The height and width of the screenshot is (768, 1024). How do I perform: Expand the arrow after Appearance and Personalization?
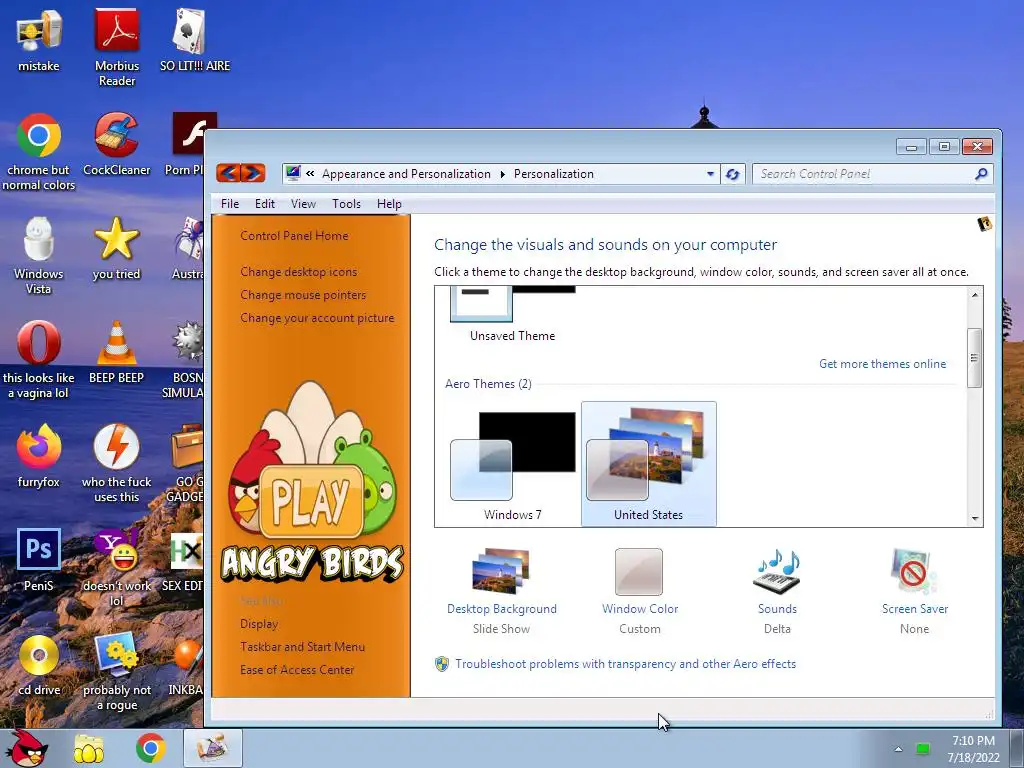(x=502, y=174)
